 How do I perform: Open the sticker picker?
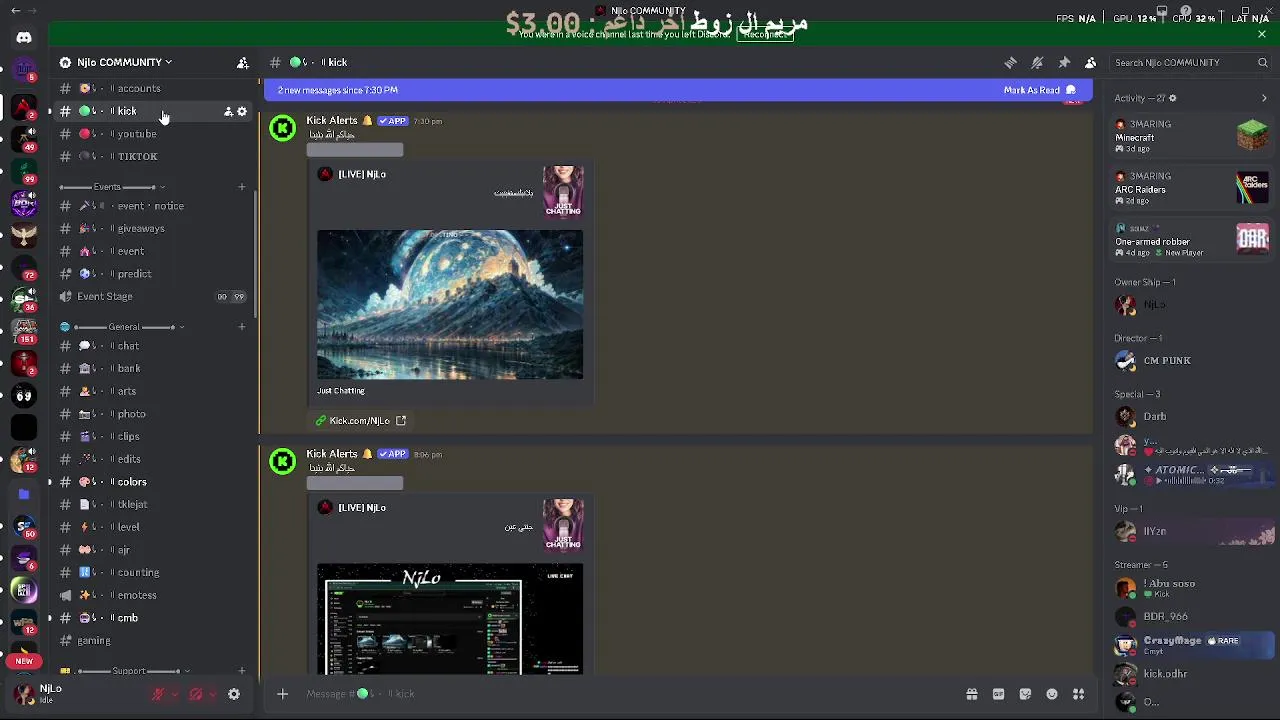tap(1025, 694)
